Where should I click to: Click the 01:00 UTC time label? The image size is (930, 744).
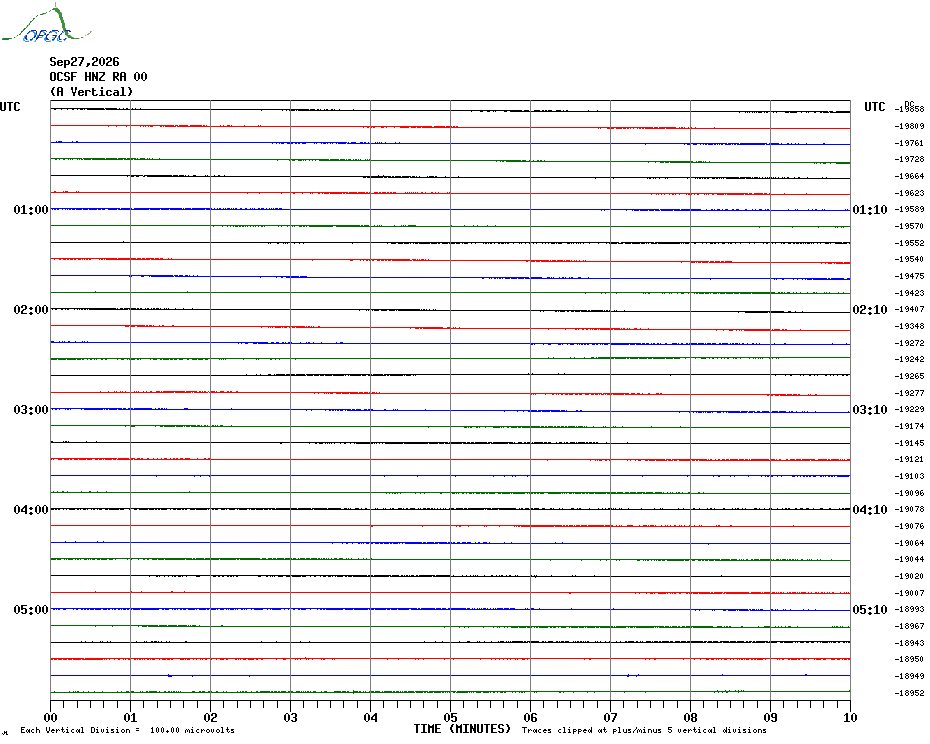[x=31, y=209]
